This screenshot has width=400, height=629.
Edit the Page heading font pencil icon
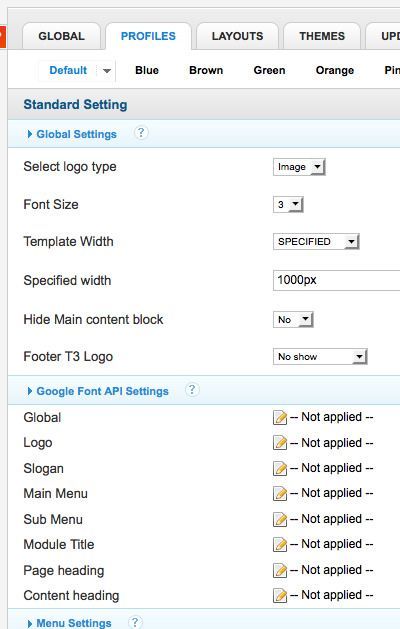click(x=280, y=570)
